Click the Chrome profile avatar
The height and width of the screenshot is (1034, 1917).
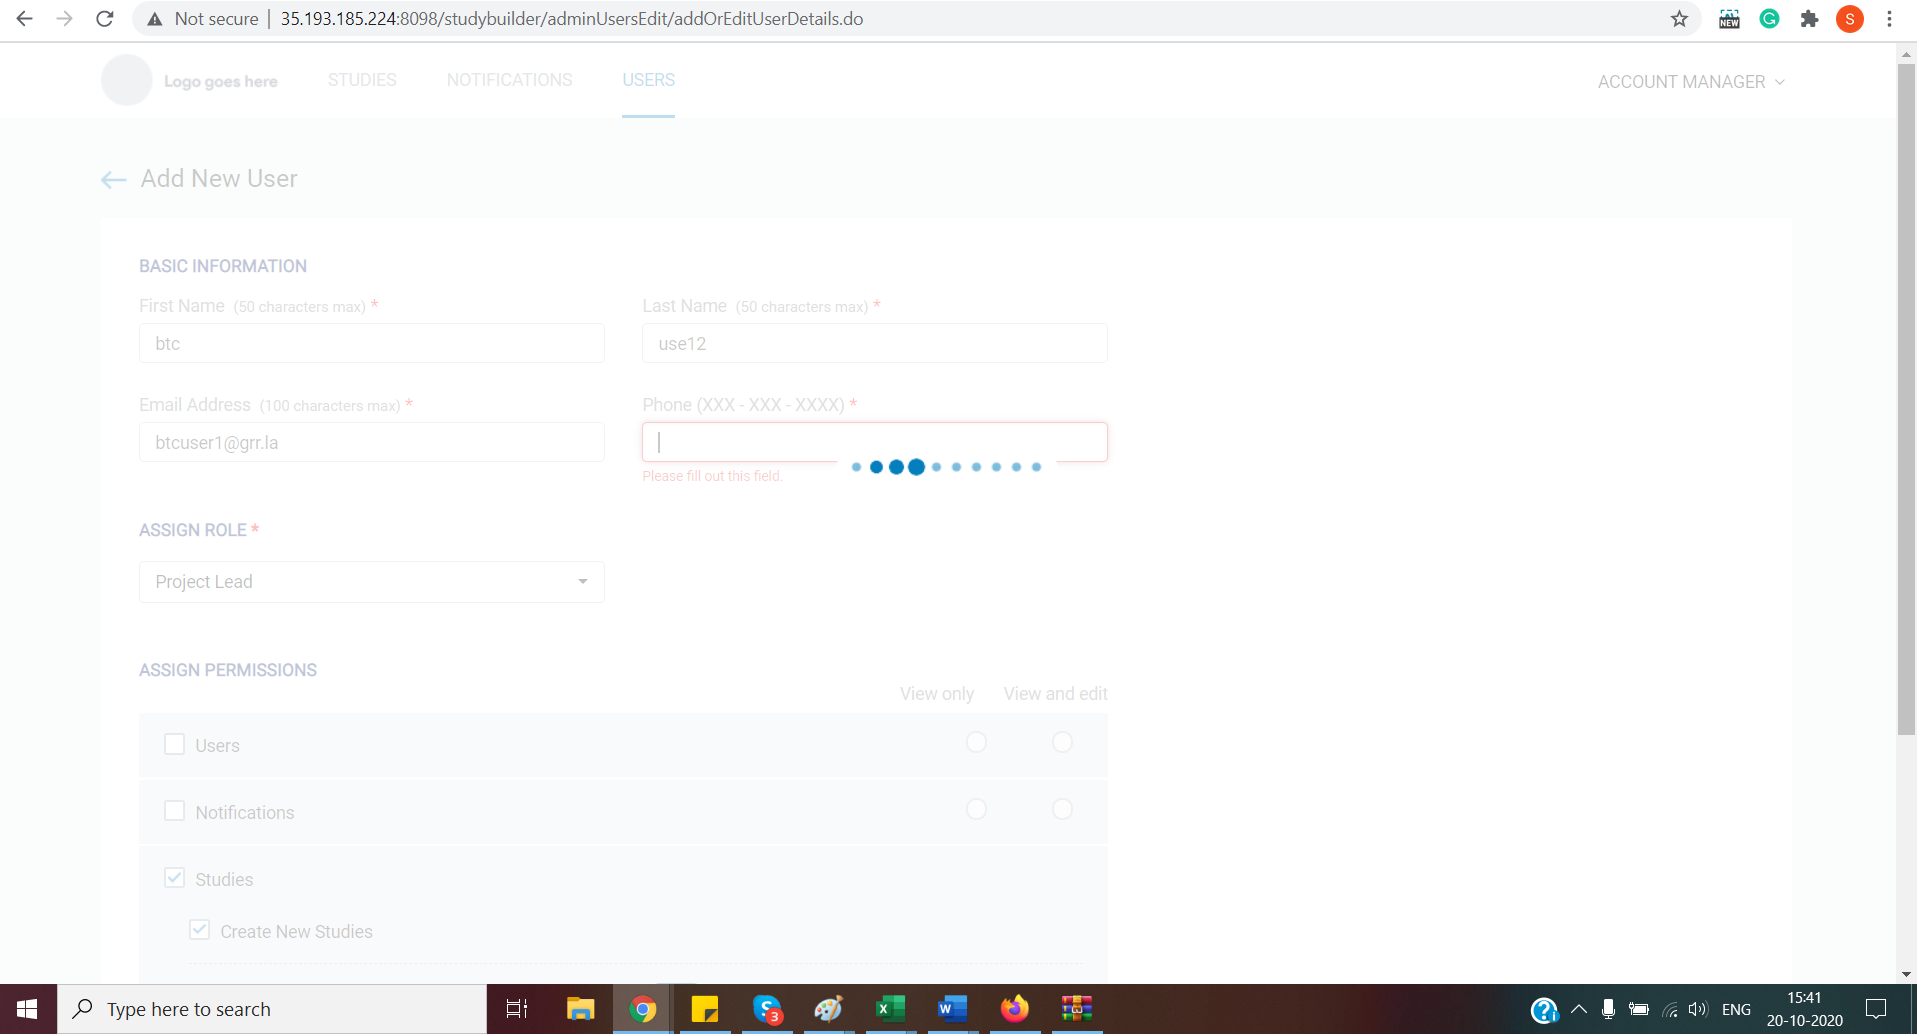1850,18
